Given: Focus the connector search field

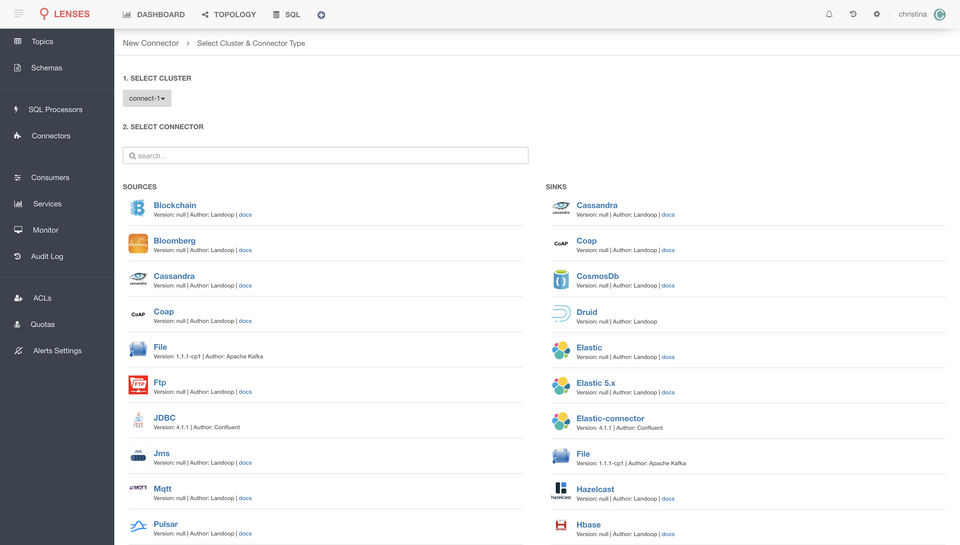Looking at the screenshot, I should 326,156.
